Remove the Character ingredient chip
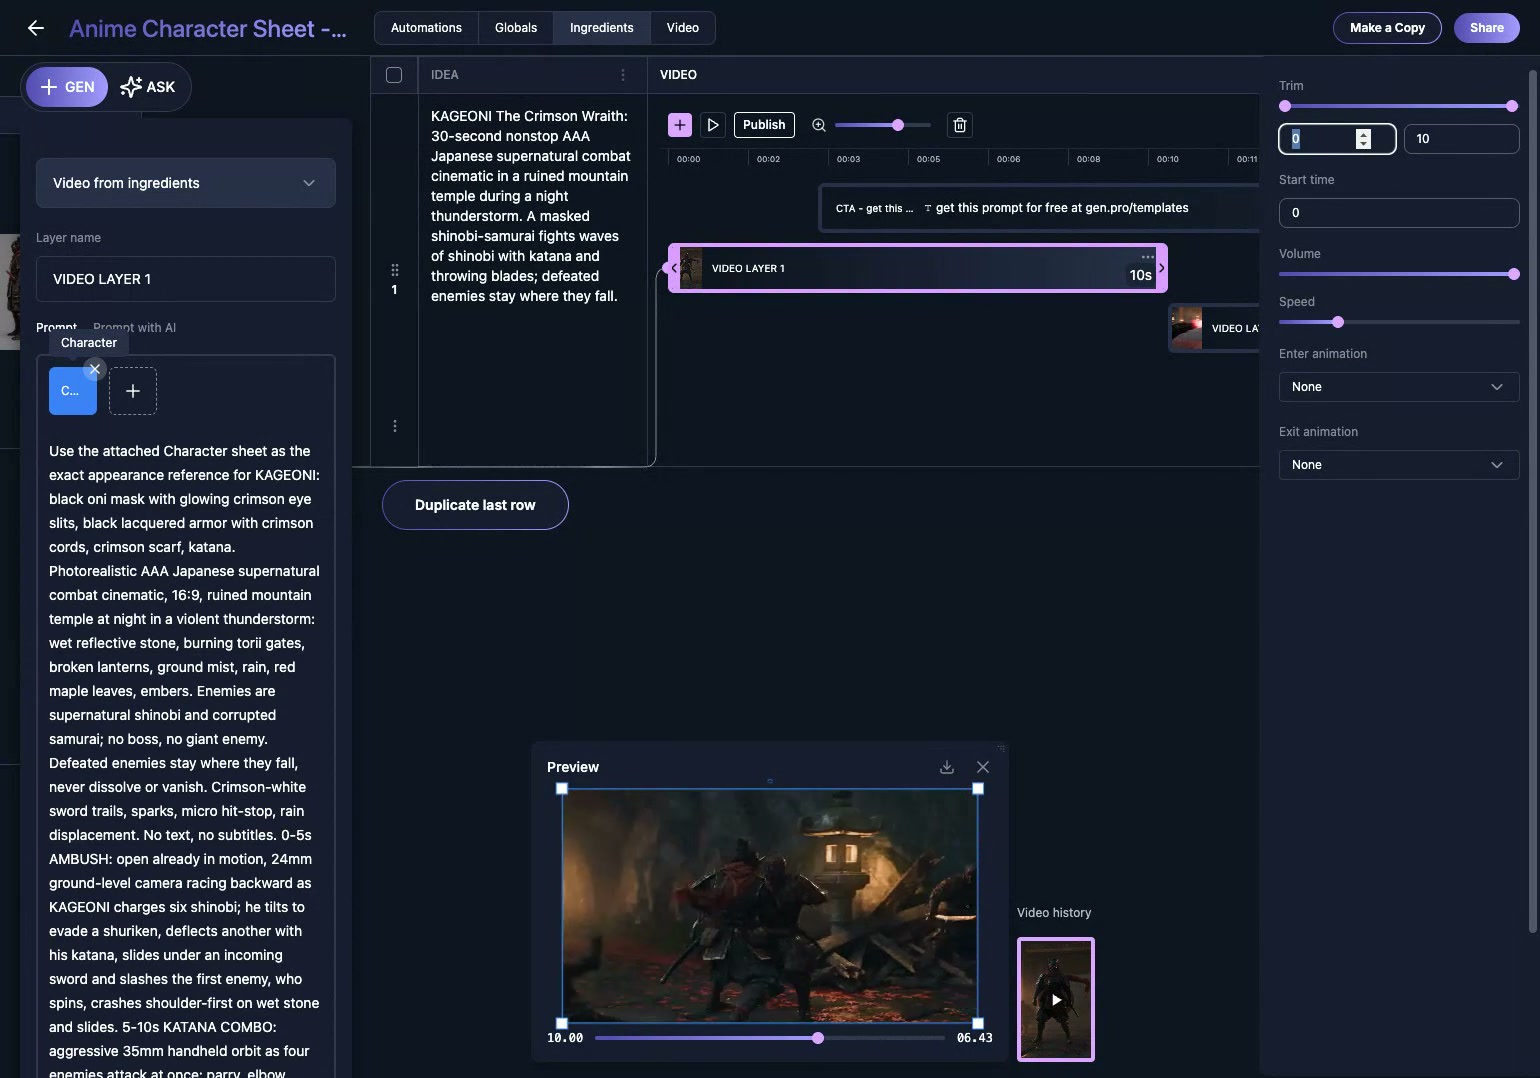The height and width of the screenshot is (1078, 1540). click(x=94, y=369)
